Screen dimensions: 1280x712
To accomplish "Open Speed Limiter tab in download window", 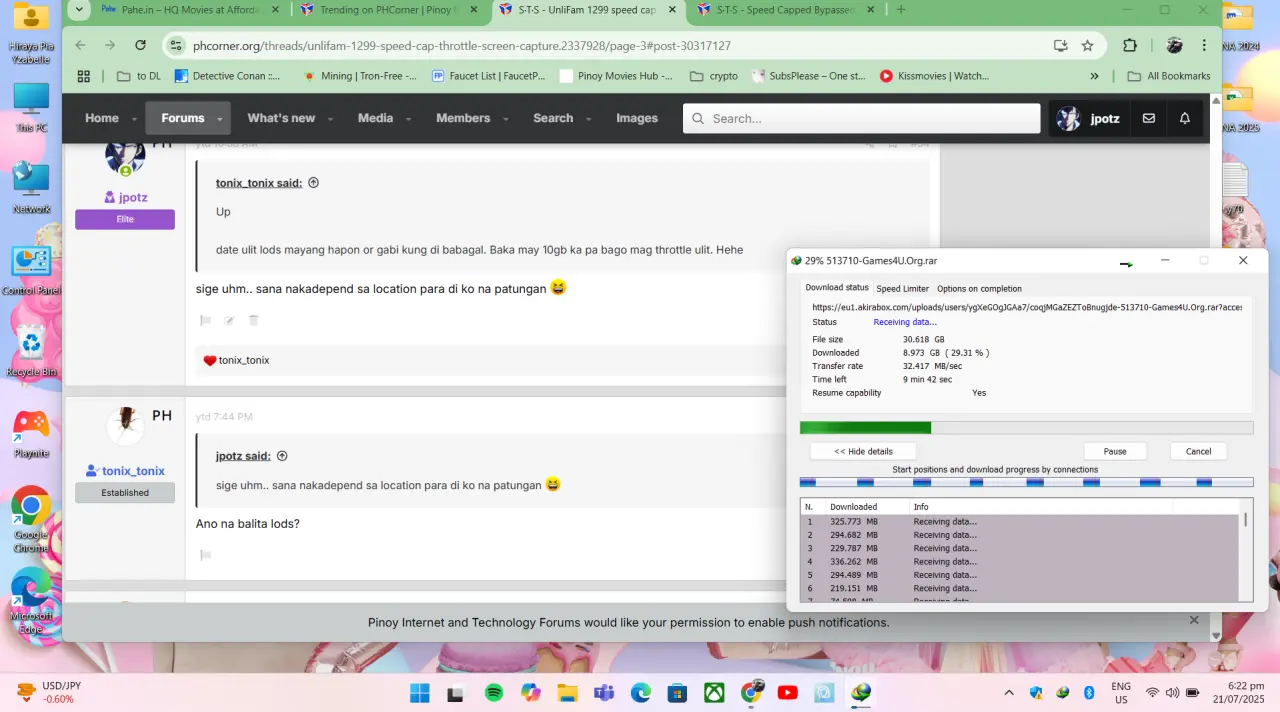I will click(x=903, y=289).
